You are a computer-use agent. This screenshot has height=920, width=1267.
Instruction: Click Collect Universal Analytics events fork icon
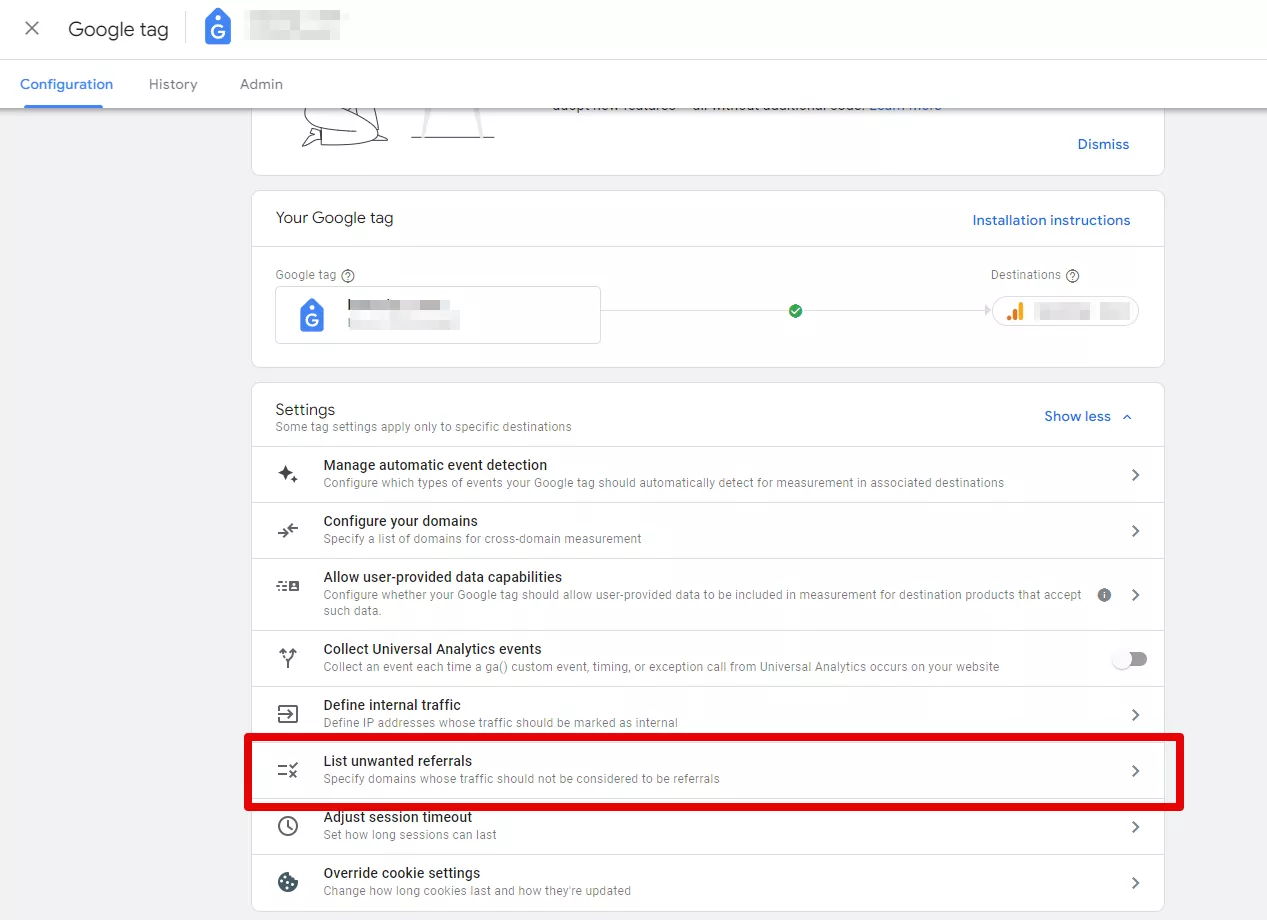[x=288, y=658]
